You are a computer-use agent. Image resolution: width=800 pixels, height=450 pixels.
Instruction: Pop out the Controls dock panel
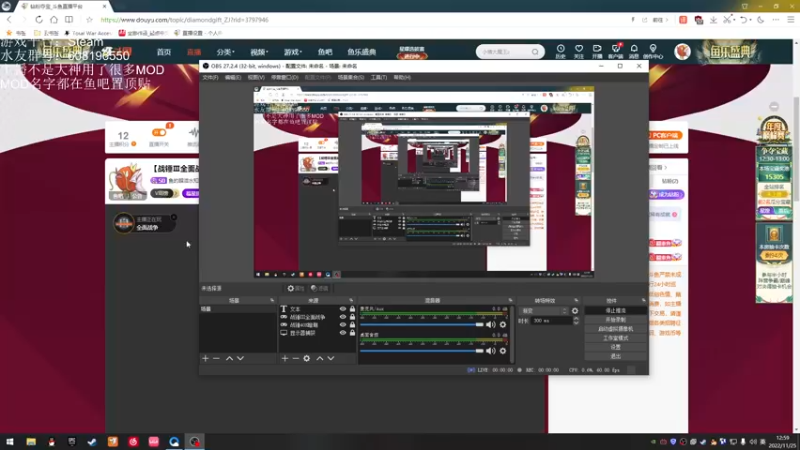(x=643, y=301)
